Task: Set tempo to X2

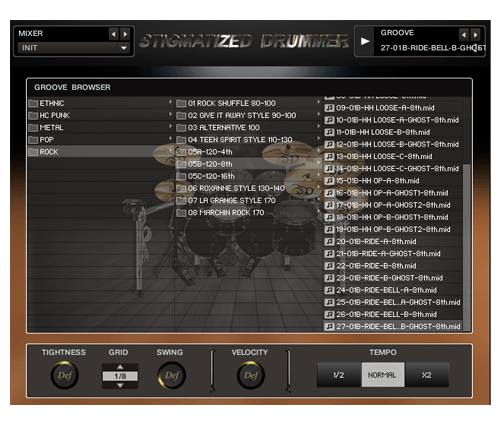Action: pos(427,375)
